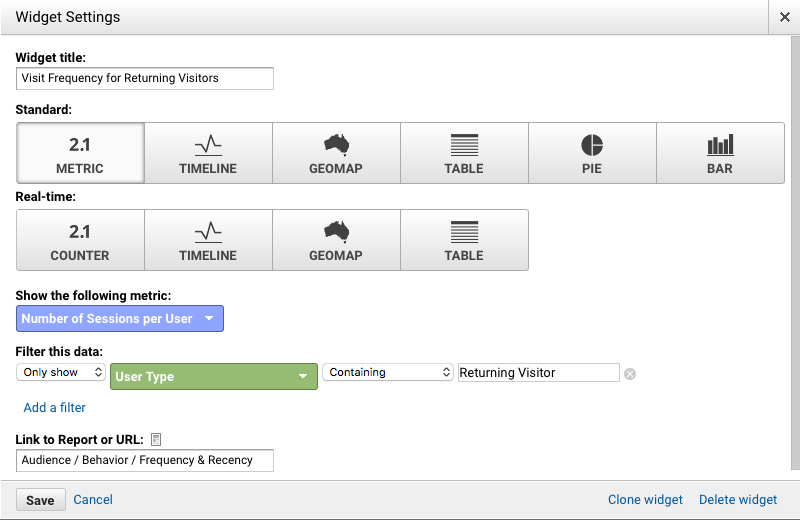
Task: Save the widget settings
Action: coord(41,500)
